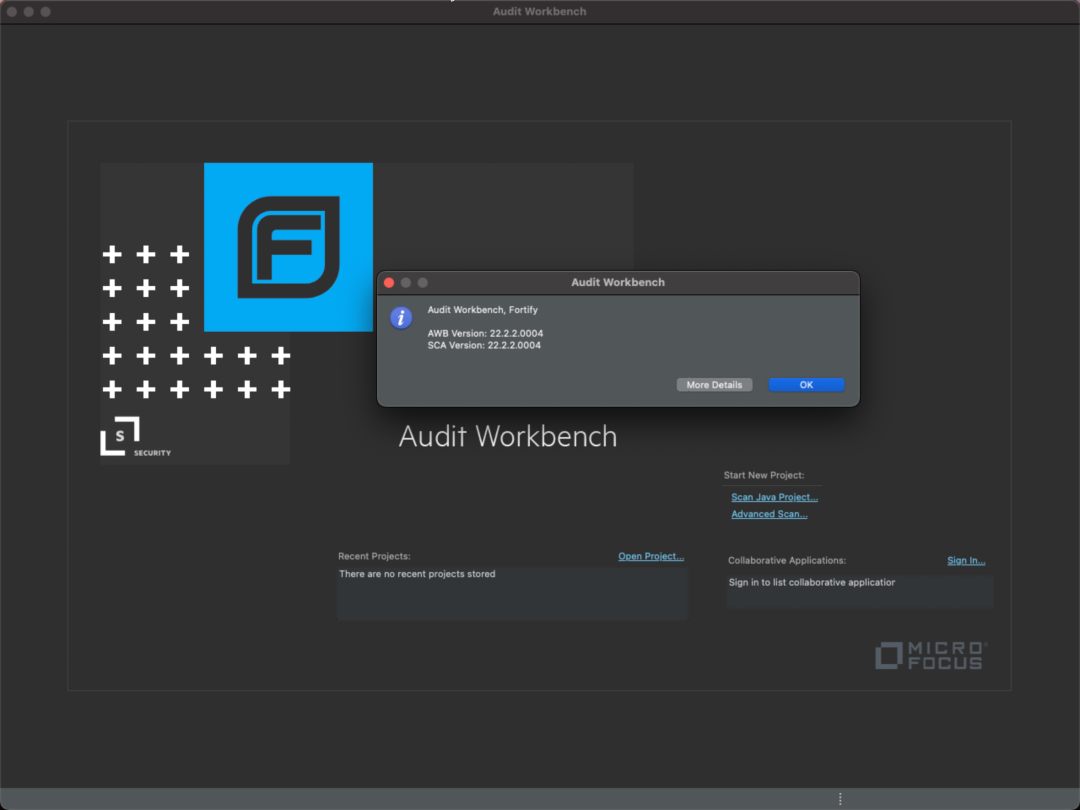Open More Details about the version
This screenshot has width=1080, height=810.
coord(714,384)
